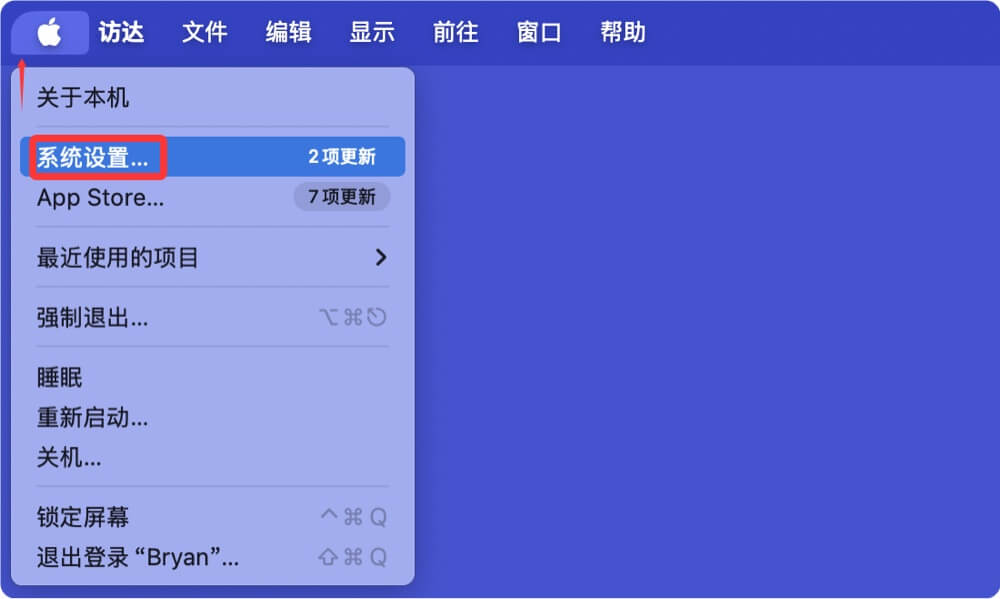This screenshot has width=1000, height=599.
Task: Open the 前往 menu
Action: (456, 32)
